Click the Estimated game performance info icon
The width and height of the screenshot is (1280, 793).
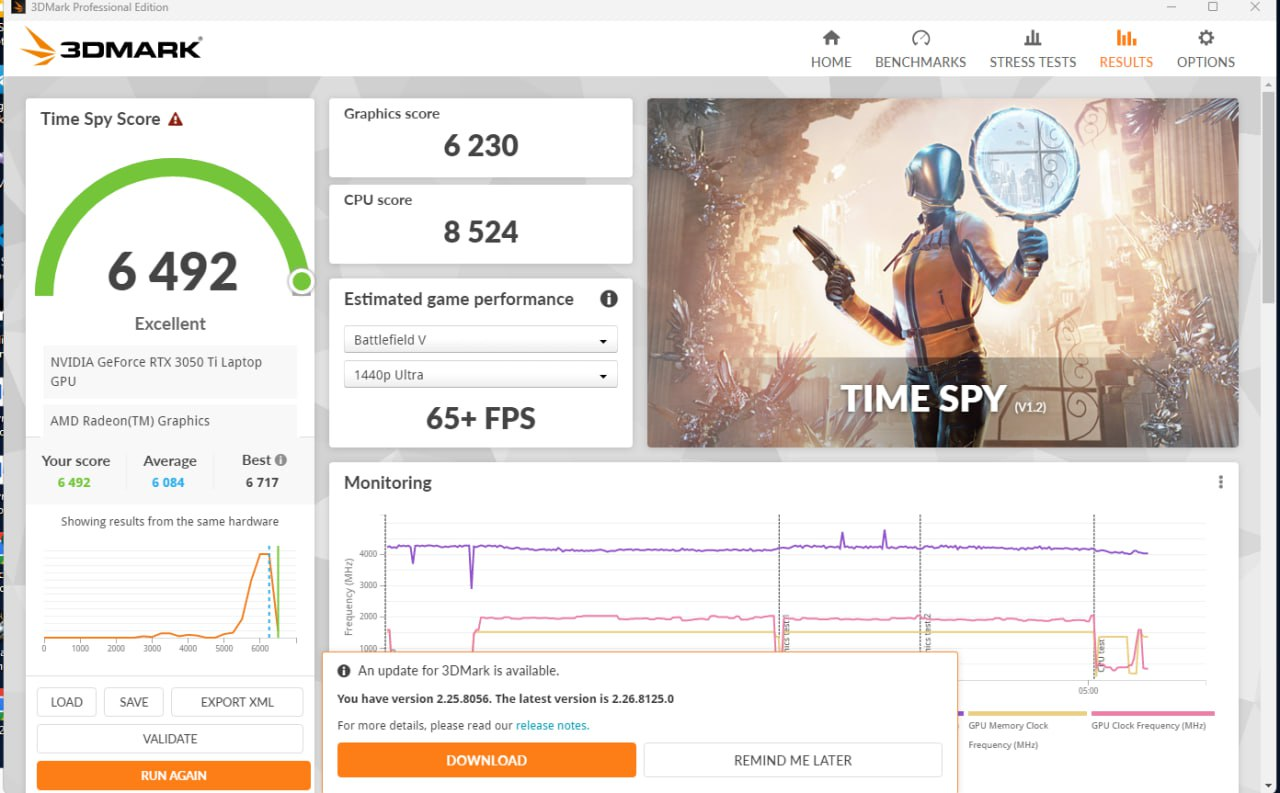(608, 299)
